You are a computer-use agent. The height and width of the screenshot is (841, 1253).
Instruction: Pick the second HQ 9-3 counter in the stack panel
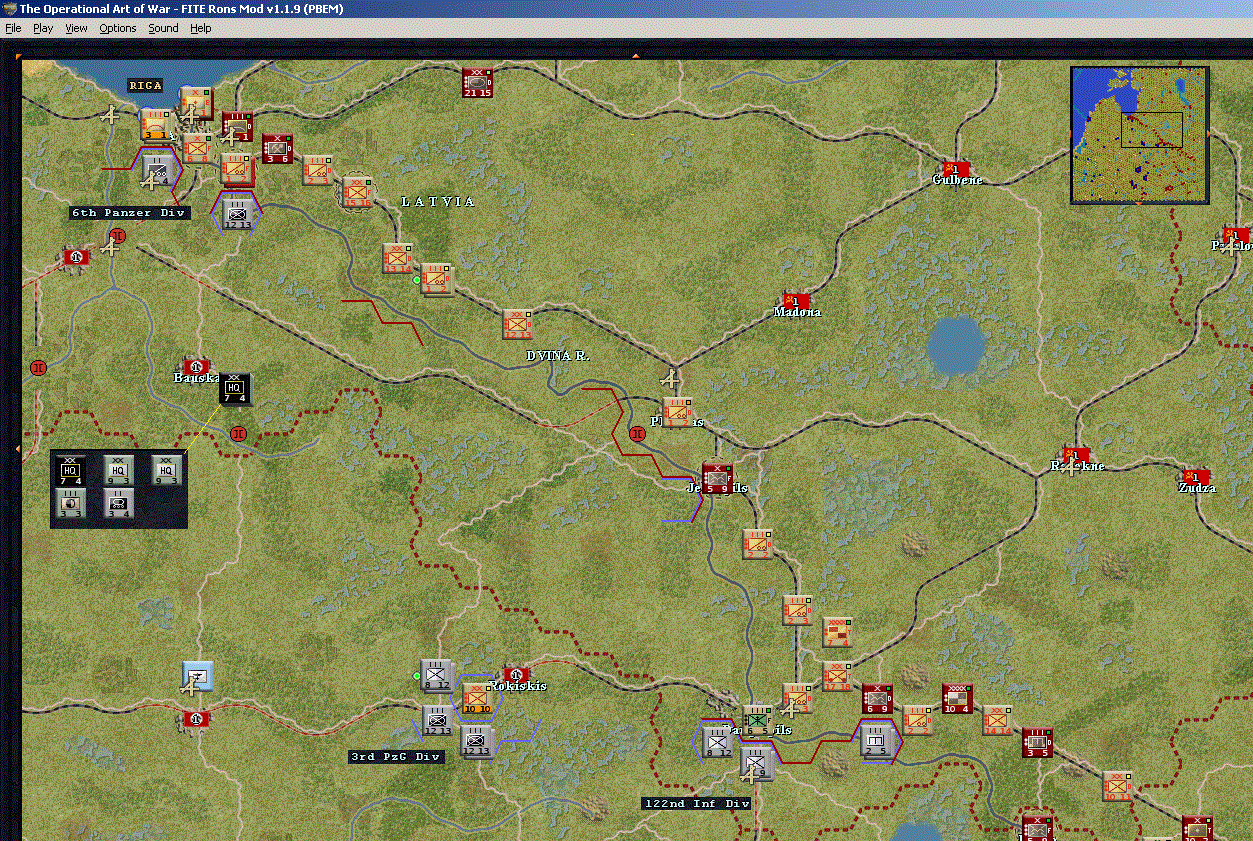167,470
